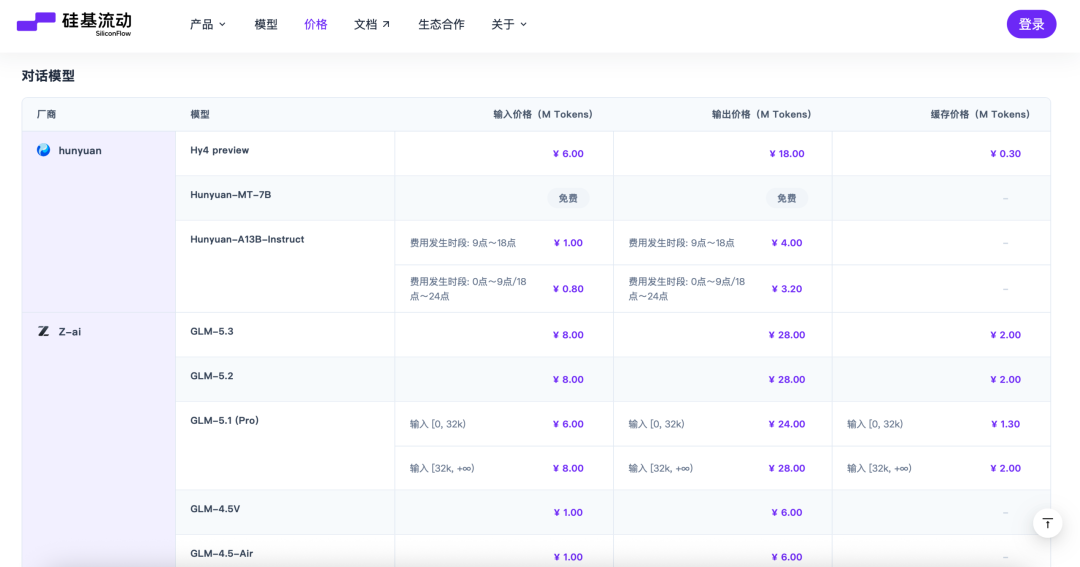1080x567 pixels.
Task: Click the GLM-5.2 model name
Action: [x=212, y=376]
